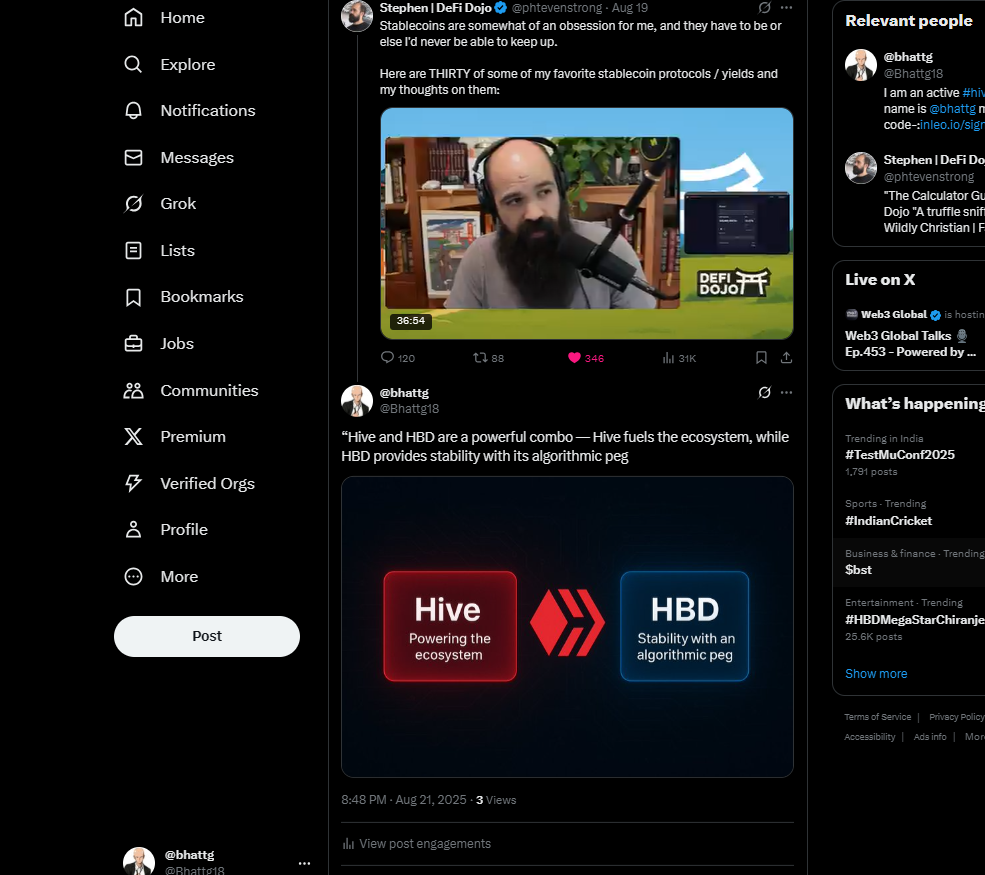Share Stephen's DeFi Dojo post
Viewport: 985px width, 875px height.
pyautogui.click(x=786, y=357)
